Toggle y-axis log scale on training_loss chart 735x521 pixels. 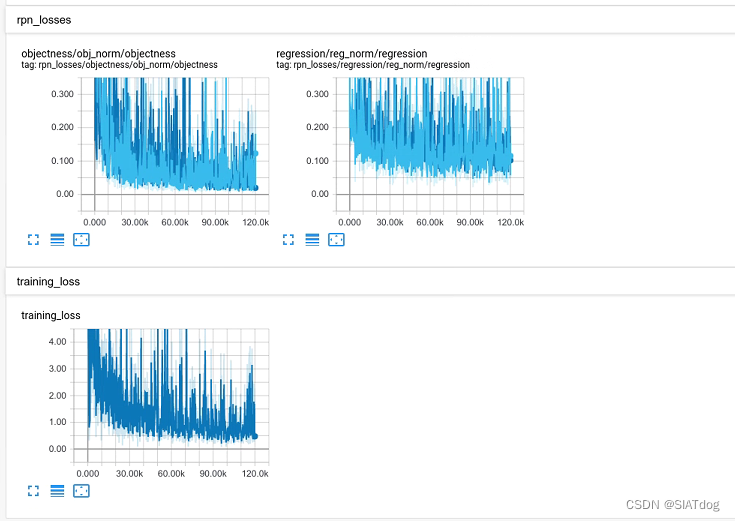(x=57, y=491)
